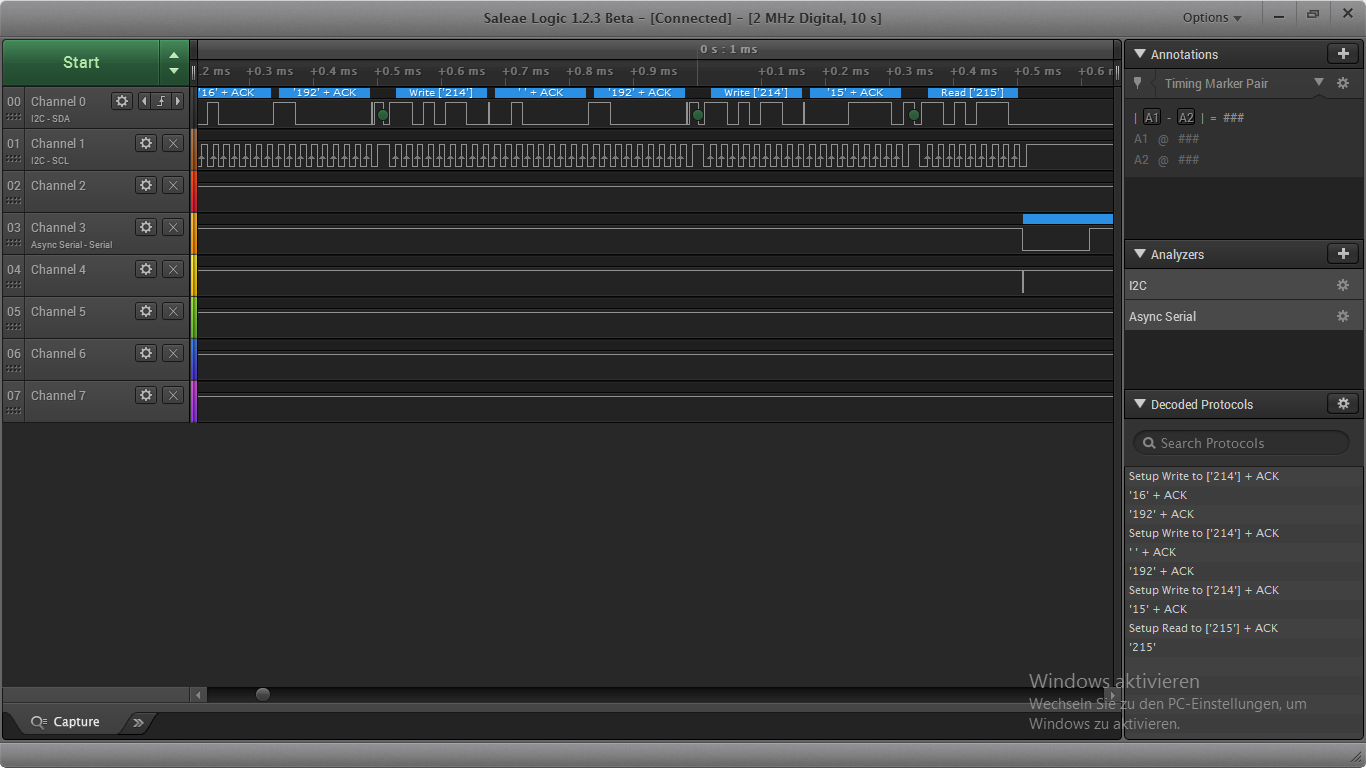Open Channel 0 settings gear

pyautogui.click(x=122, y=101)
